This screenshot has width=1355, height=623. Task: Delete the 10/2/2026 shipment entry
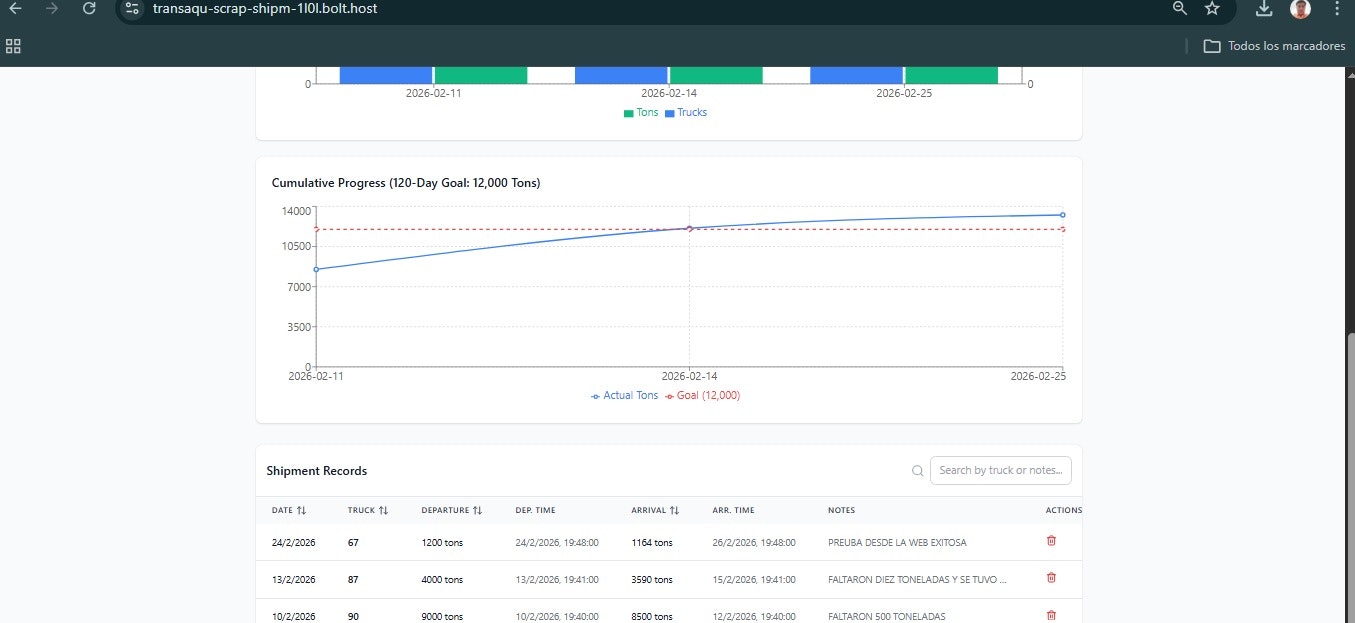pyautogui.click(x=1050, y=615)
